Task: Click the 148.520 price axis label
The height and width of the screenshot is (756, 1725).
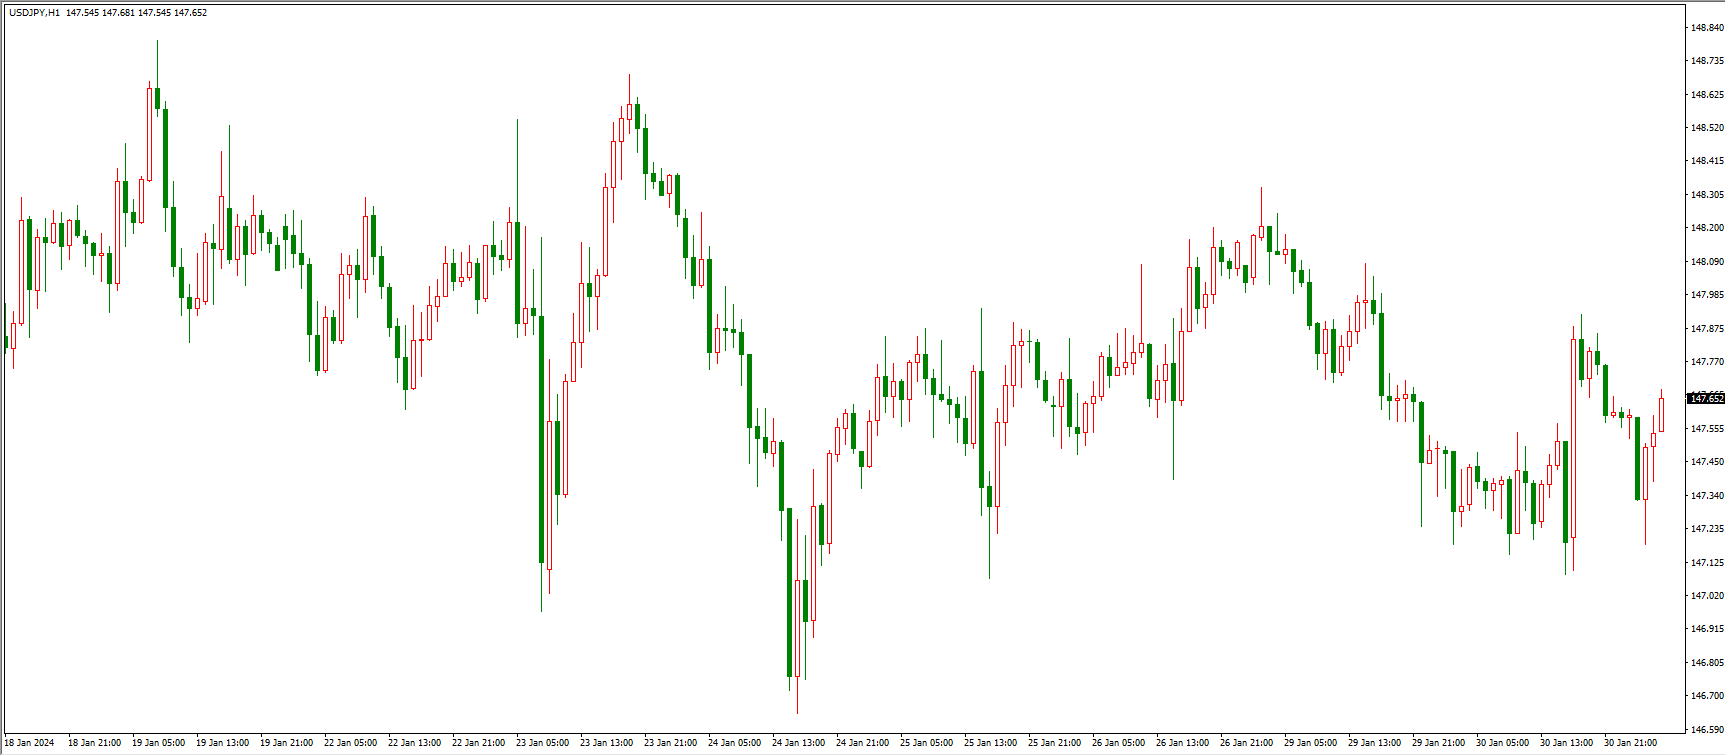Action: tap(1706, 128)
